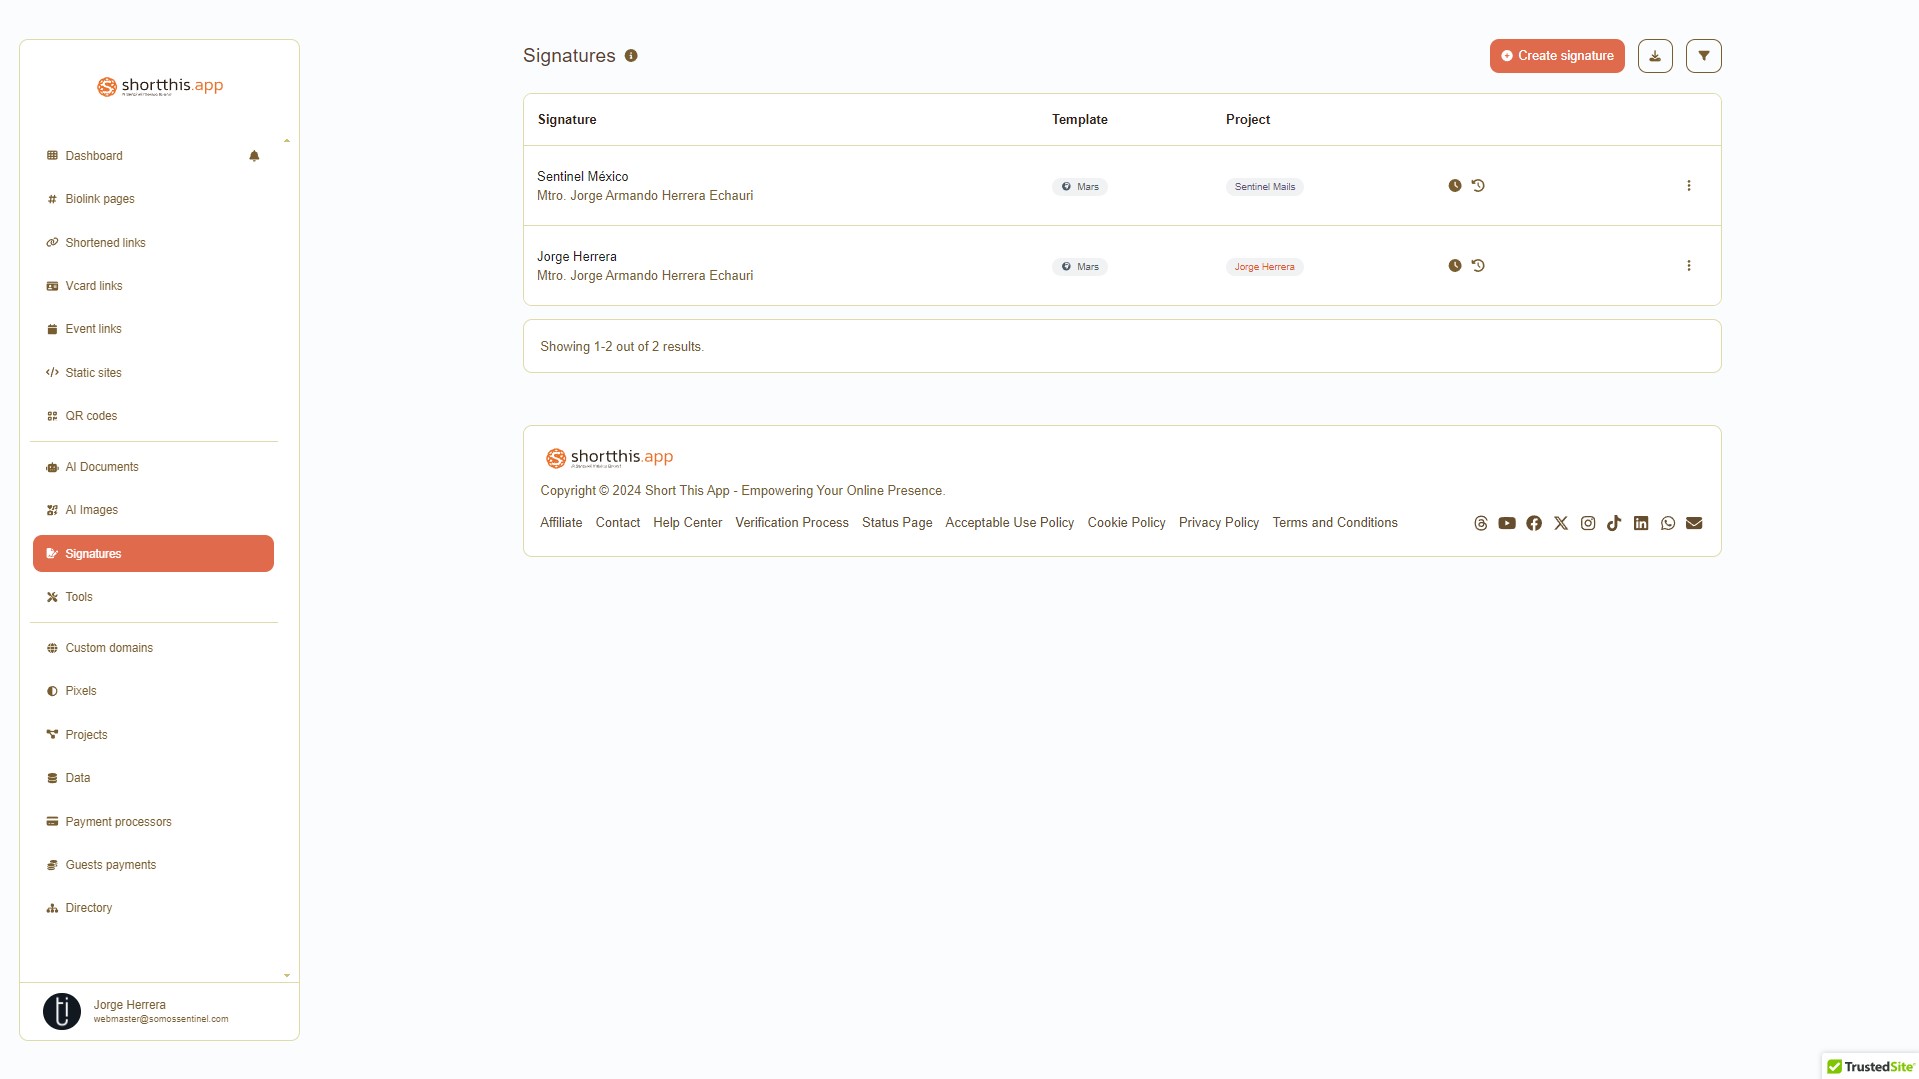1919x1079 pixels.
Task: Click Mars template badge in Jorge Herrera row
Action: 1080,267
